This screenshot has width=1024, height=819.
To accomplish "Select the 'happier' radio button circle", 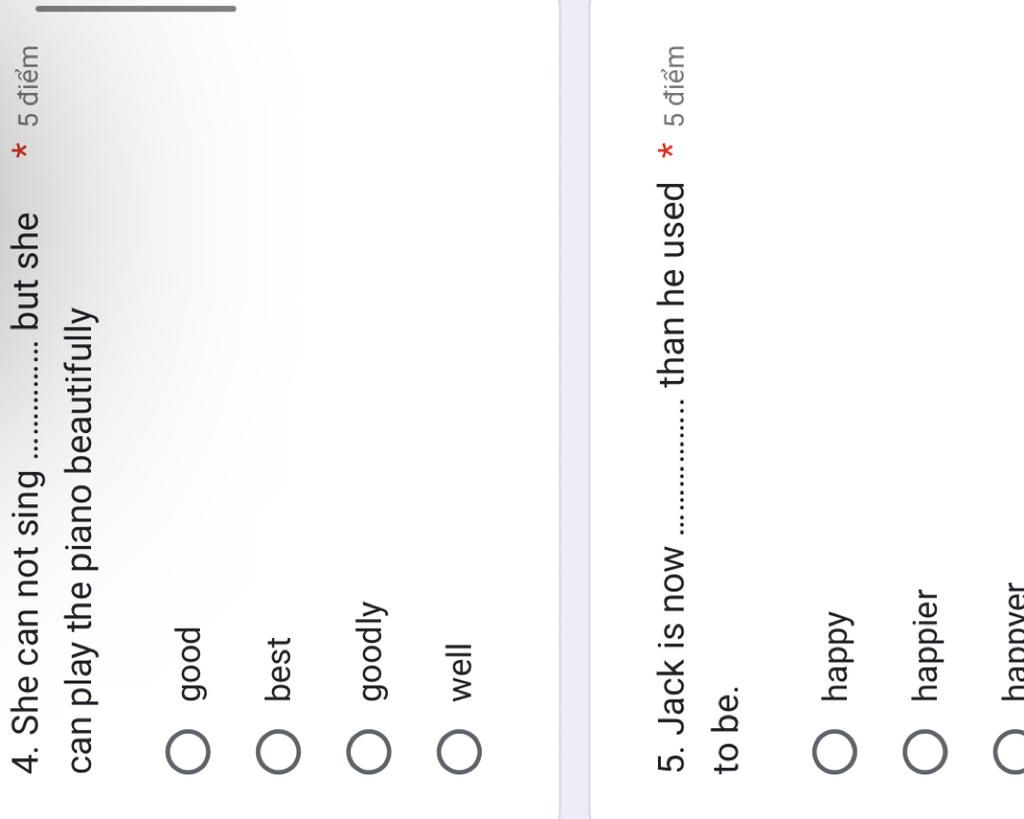I will click(x=925, y=752).
